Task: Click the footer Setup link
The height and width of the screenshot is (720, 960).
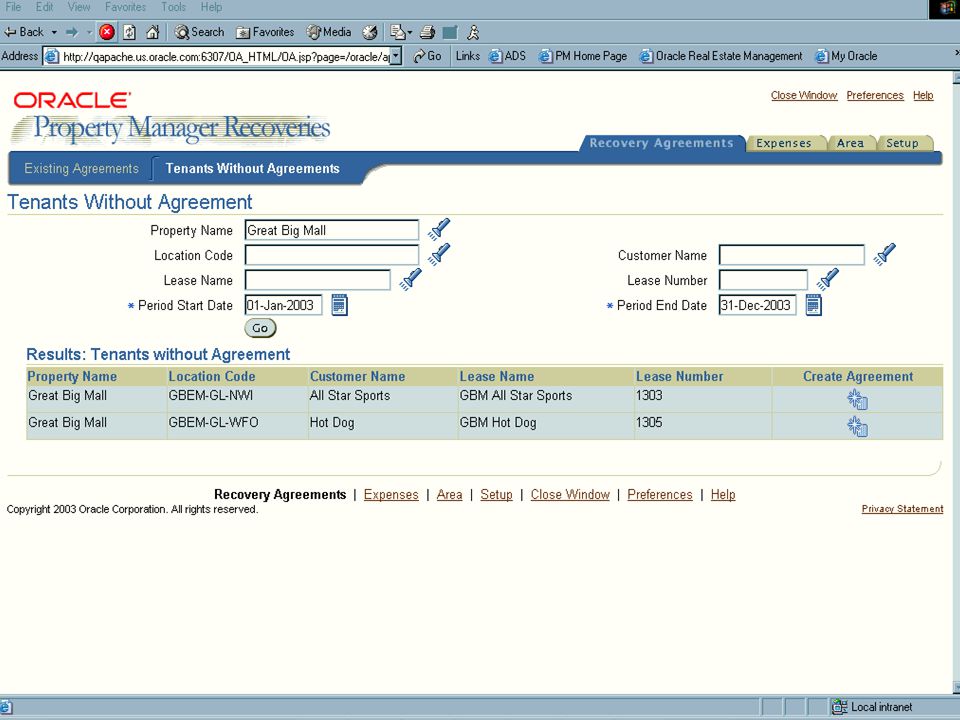Action: pos(497,495)
